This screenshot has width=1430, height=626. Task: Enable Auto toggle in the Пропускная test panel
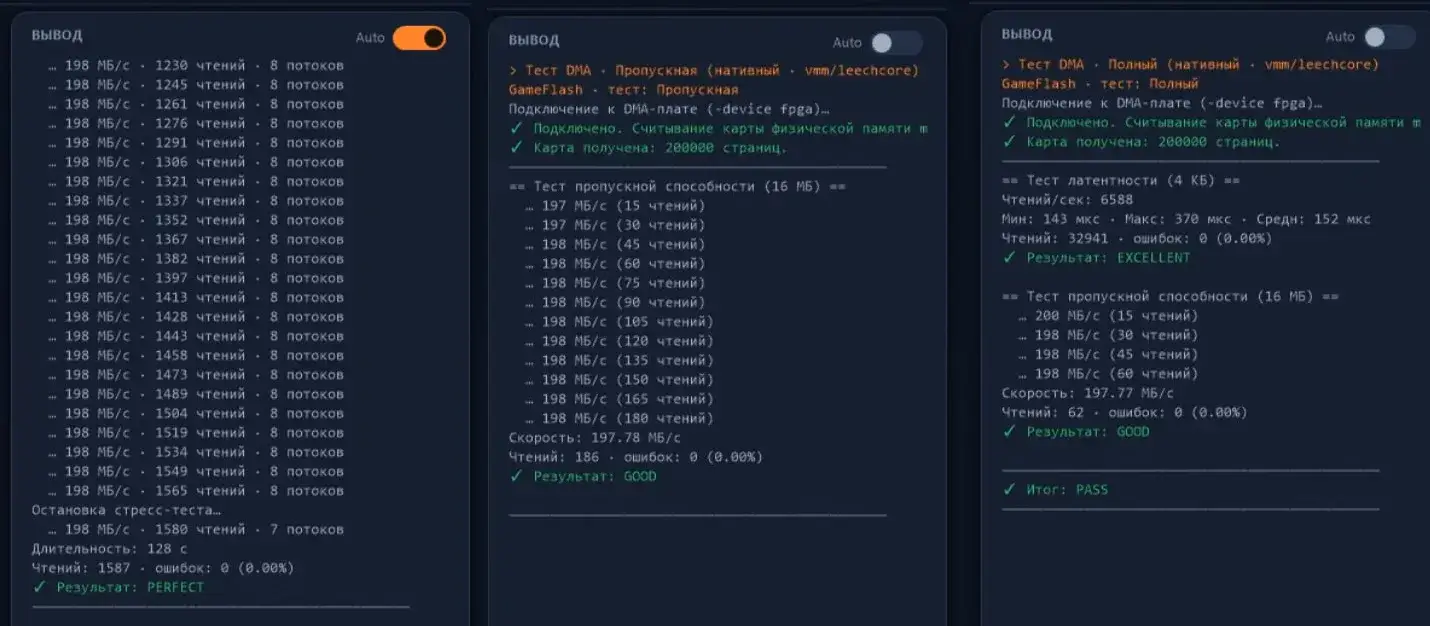click(x=896, y=43)
